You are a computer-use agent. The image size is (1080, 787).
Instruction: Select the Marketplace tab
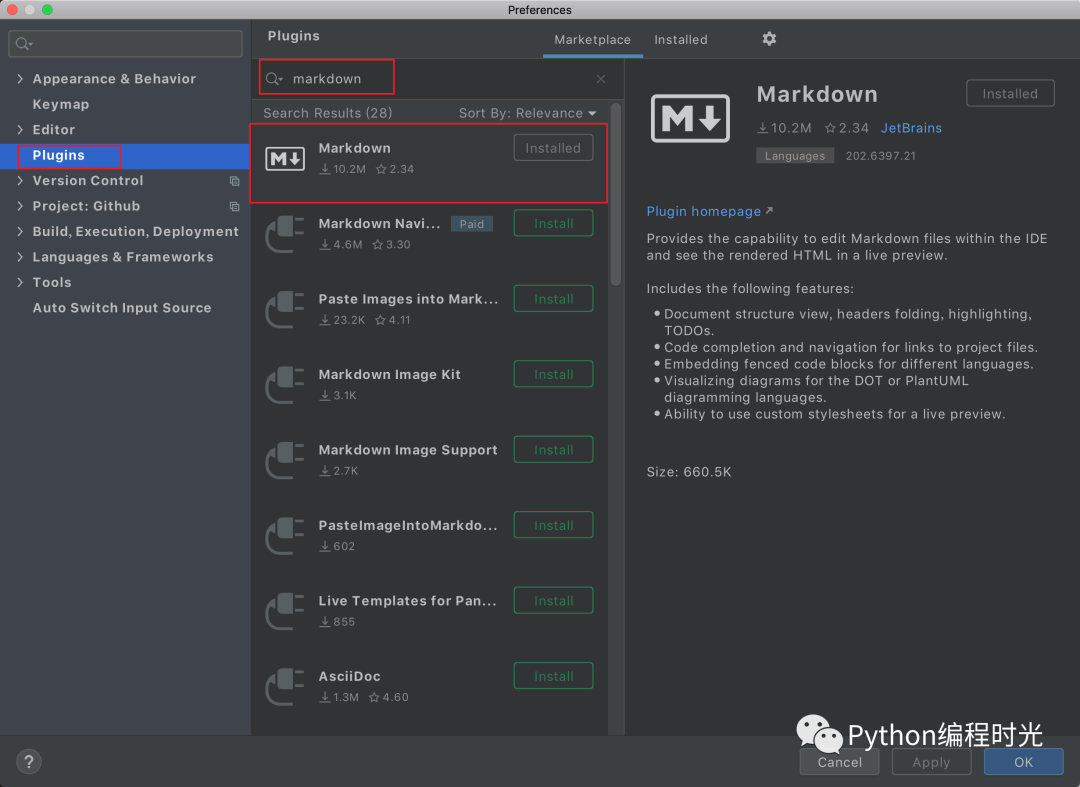coord(592,39)
